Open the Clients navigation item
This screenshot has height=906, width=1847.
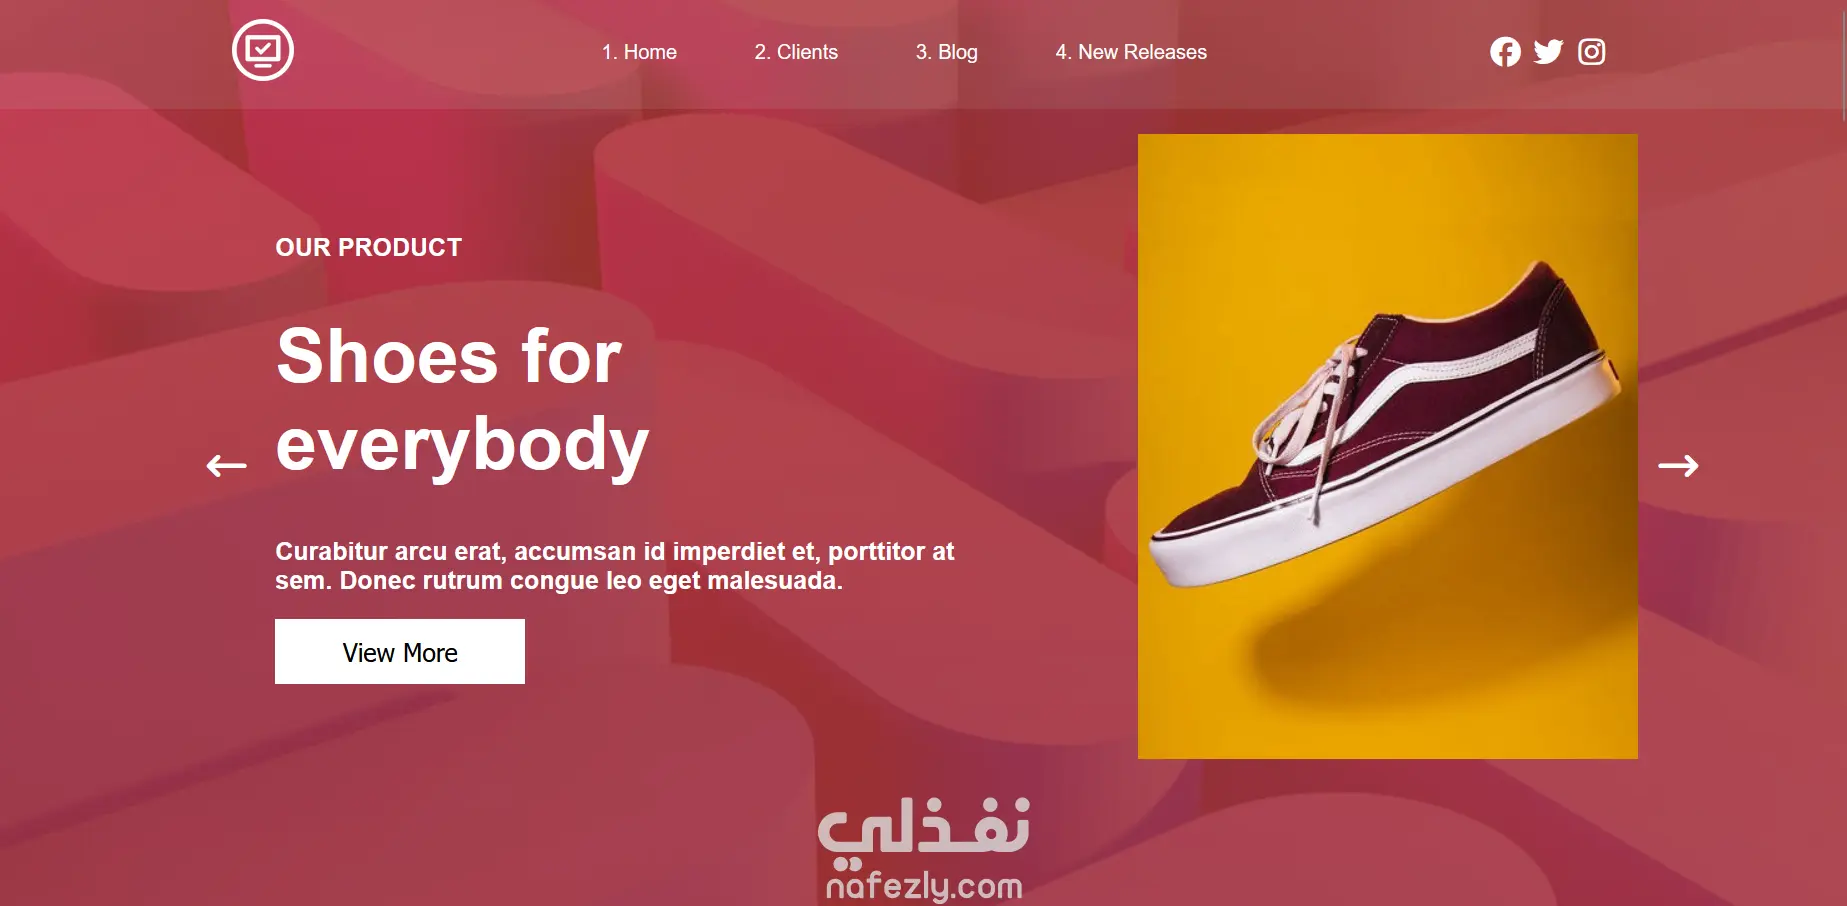(796, 52)
